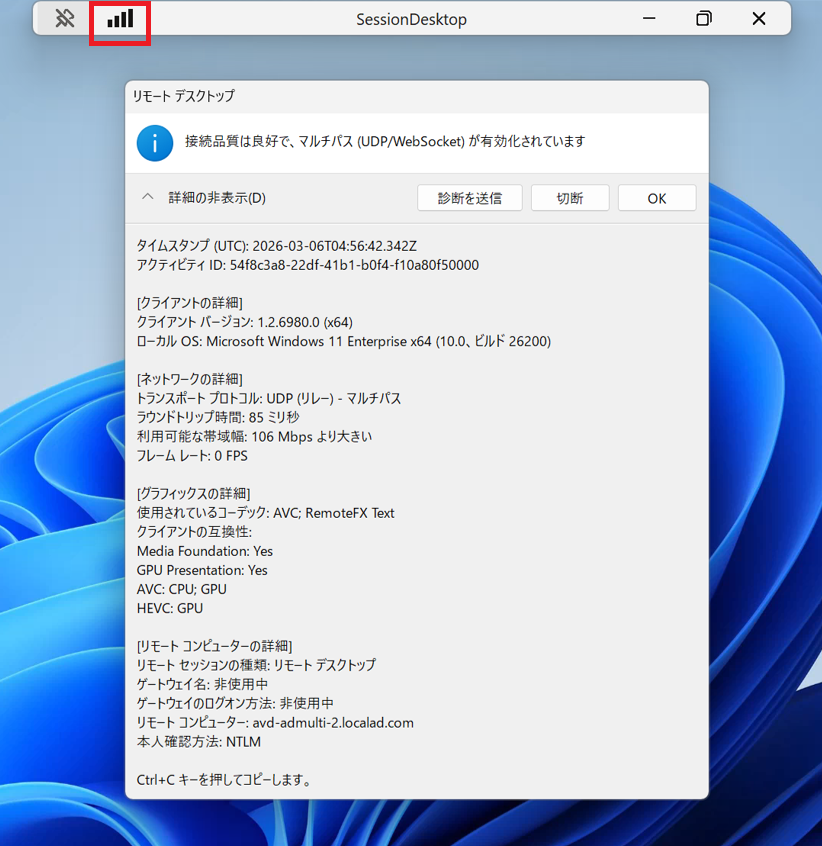
Task: Confirm the dialog with OK
Action: point(656,198)
